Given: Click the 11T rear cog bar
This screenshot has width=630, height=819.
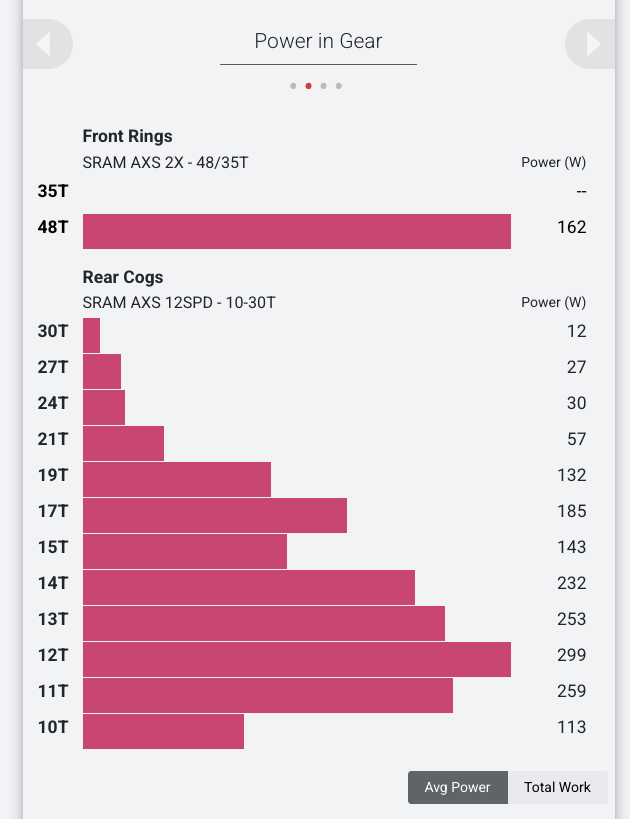Looking at the screenshot, I should 267,695.
